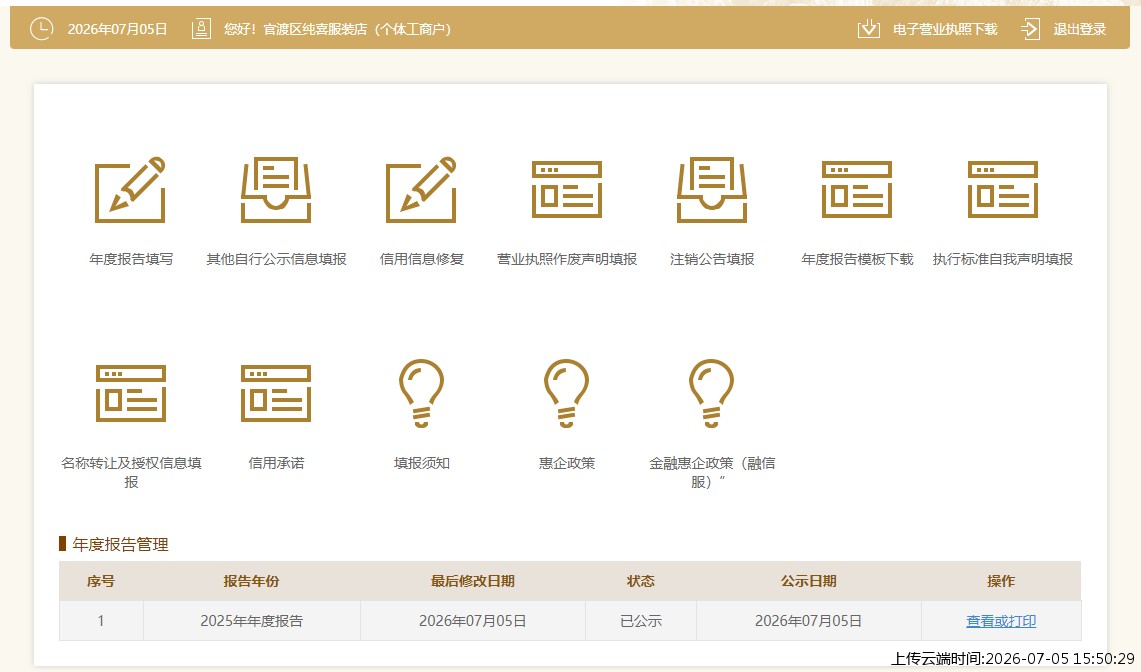Open the 注销公告填报 tray icon
Viewport: 1141px width, 672px height.
pyautogui.click(x=712, y=189)
